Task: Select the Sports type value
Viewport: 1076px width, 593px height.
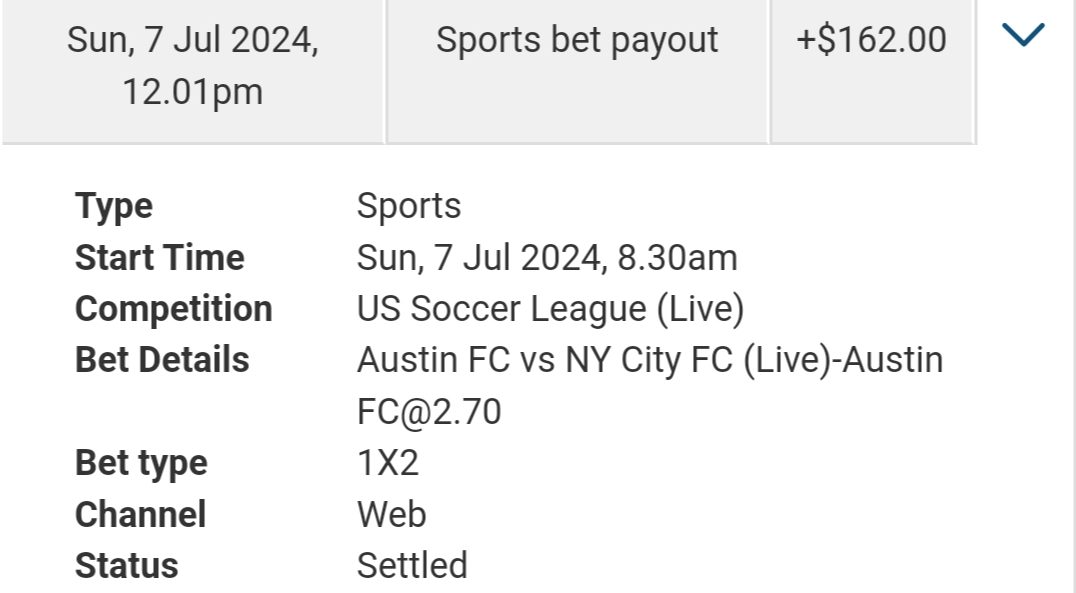Action: pos(409,206)
